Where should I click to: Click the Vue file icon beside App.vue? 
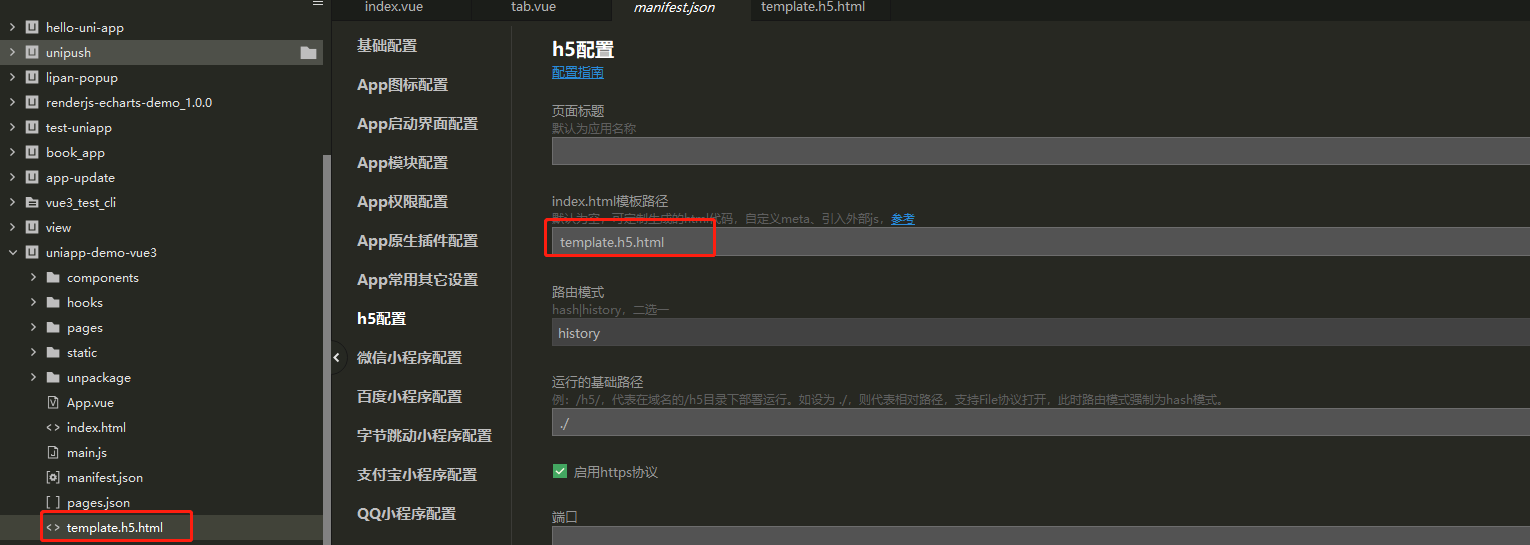click(53, 403)
